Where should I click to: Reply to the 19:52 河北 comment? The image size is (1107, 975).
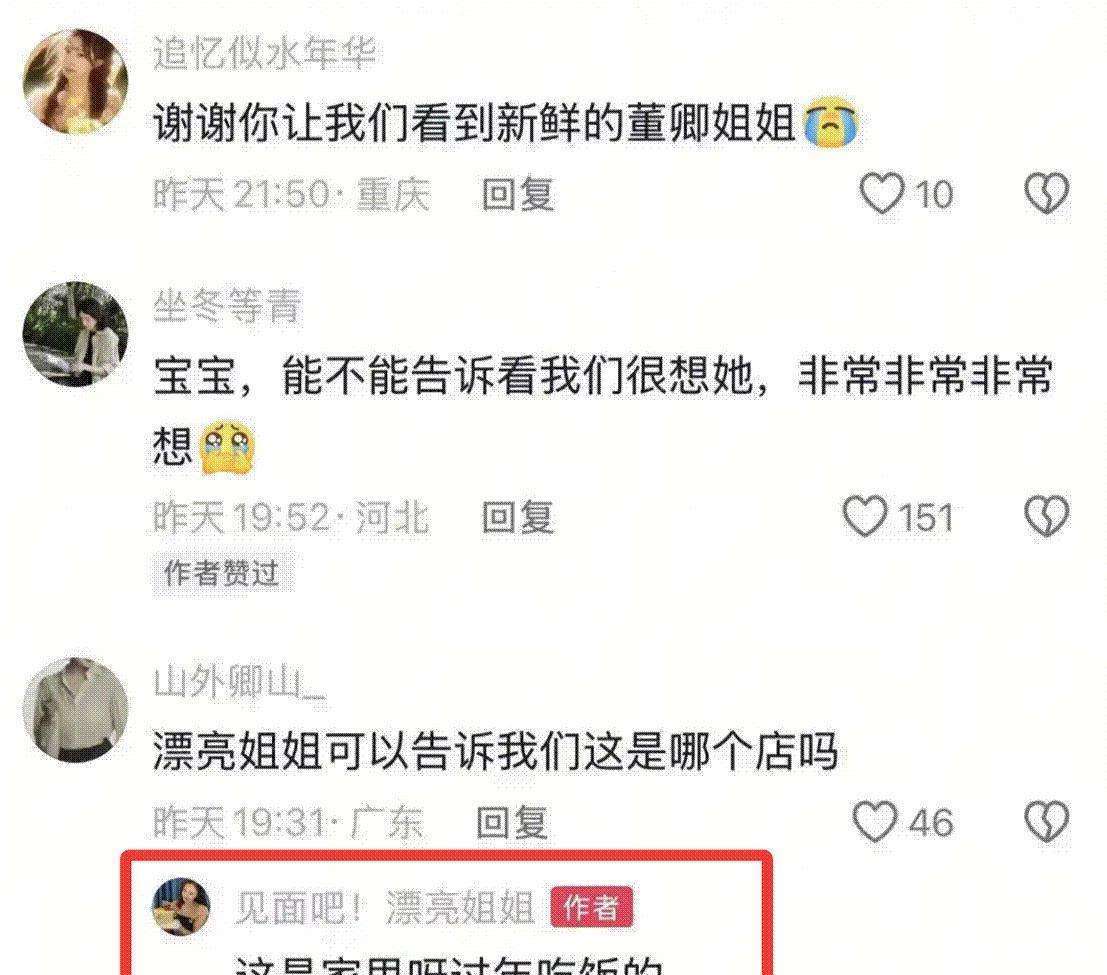518,517
